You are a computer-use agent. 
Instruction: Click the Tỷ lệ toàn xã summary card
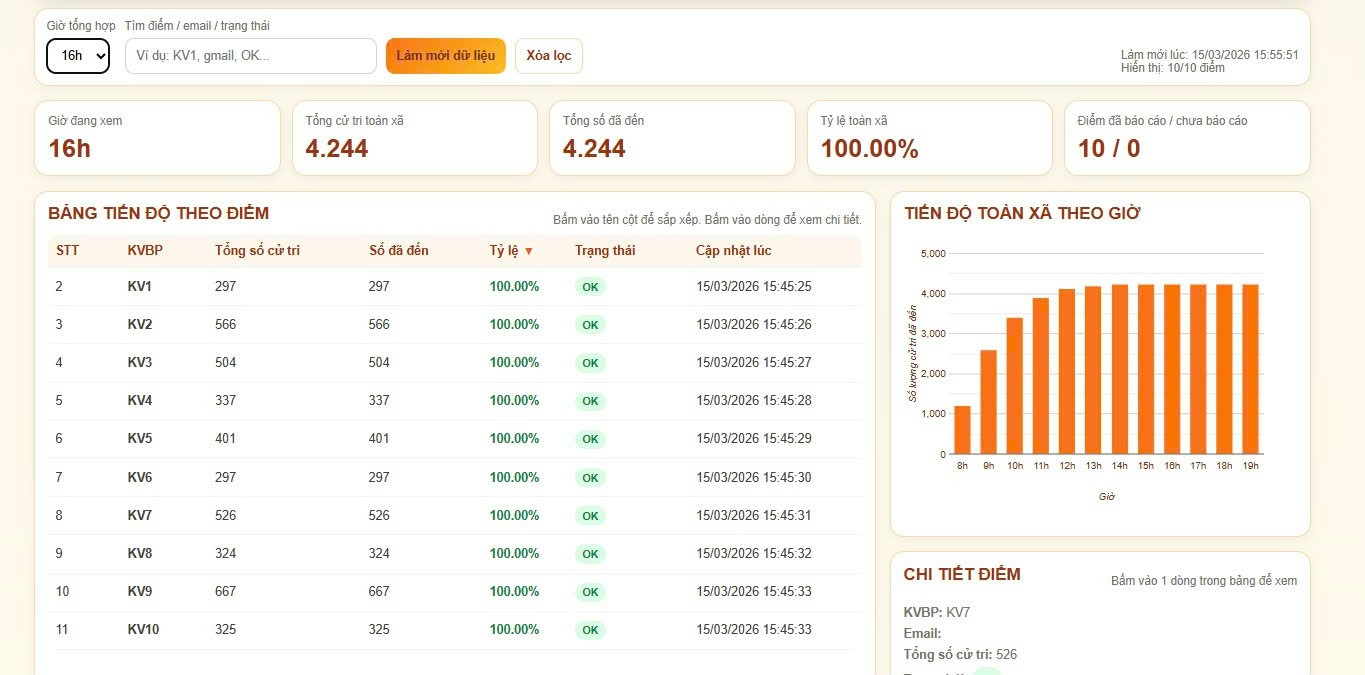click(x=929, y=138)
